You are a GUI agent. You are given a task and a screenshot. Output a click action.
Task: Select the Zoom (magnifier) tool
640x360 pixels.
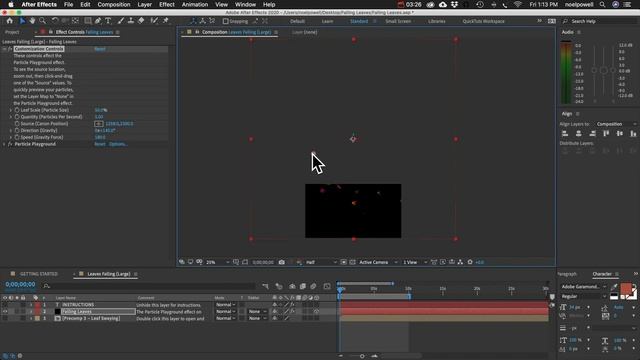click(42, 21)
